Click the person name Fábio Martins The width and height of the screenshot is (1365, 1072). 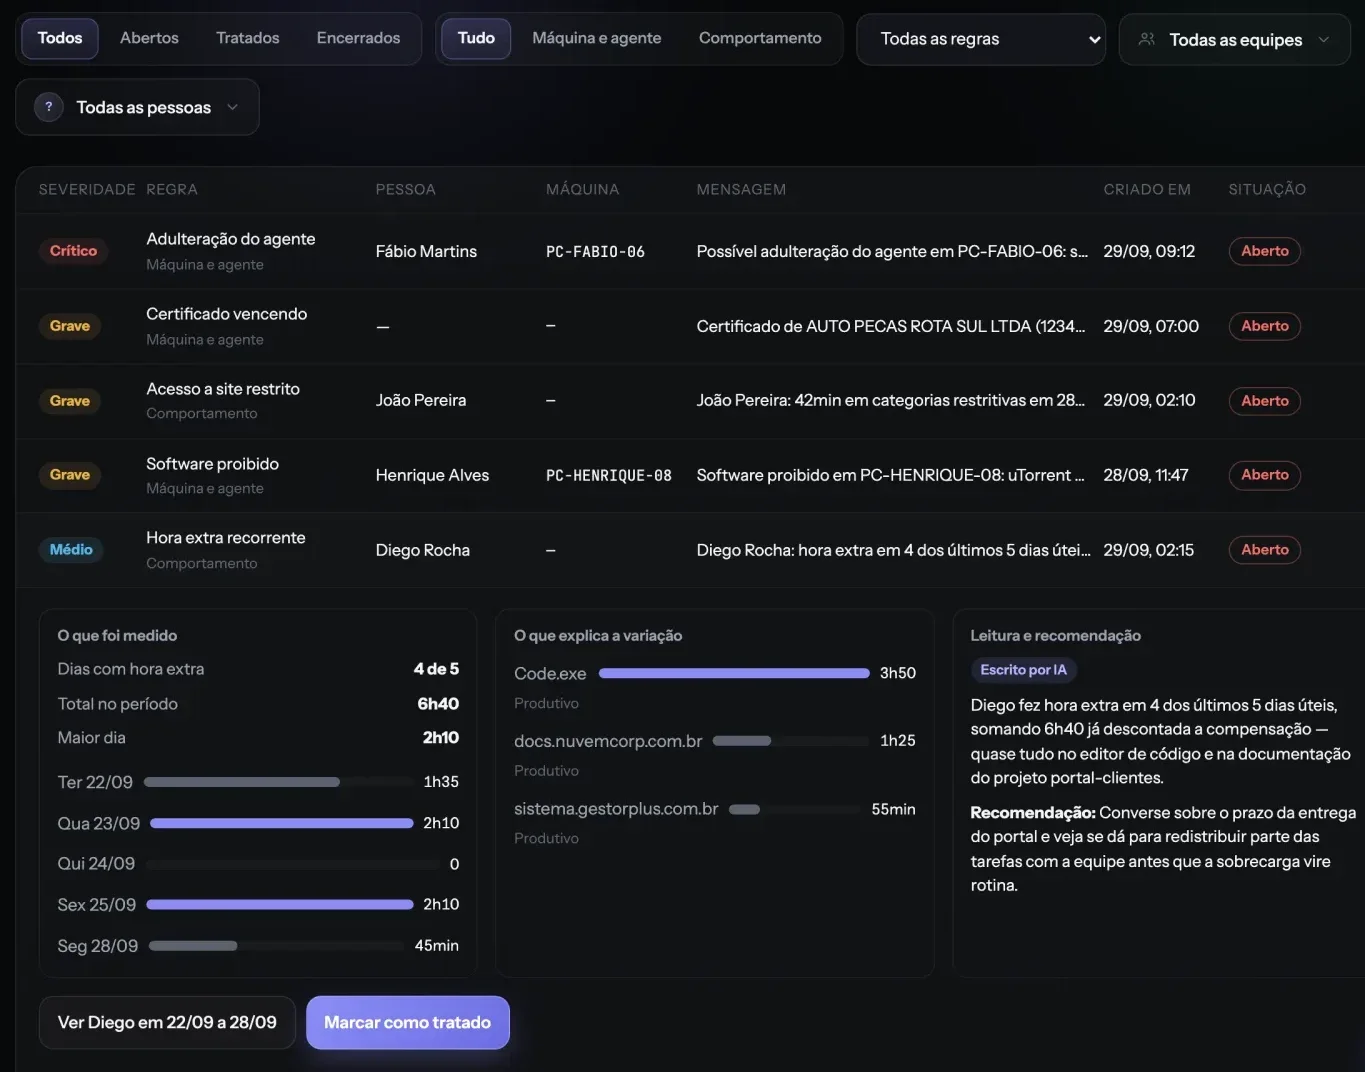tap(426, 251)
